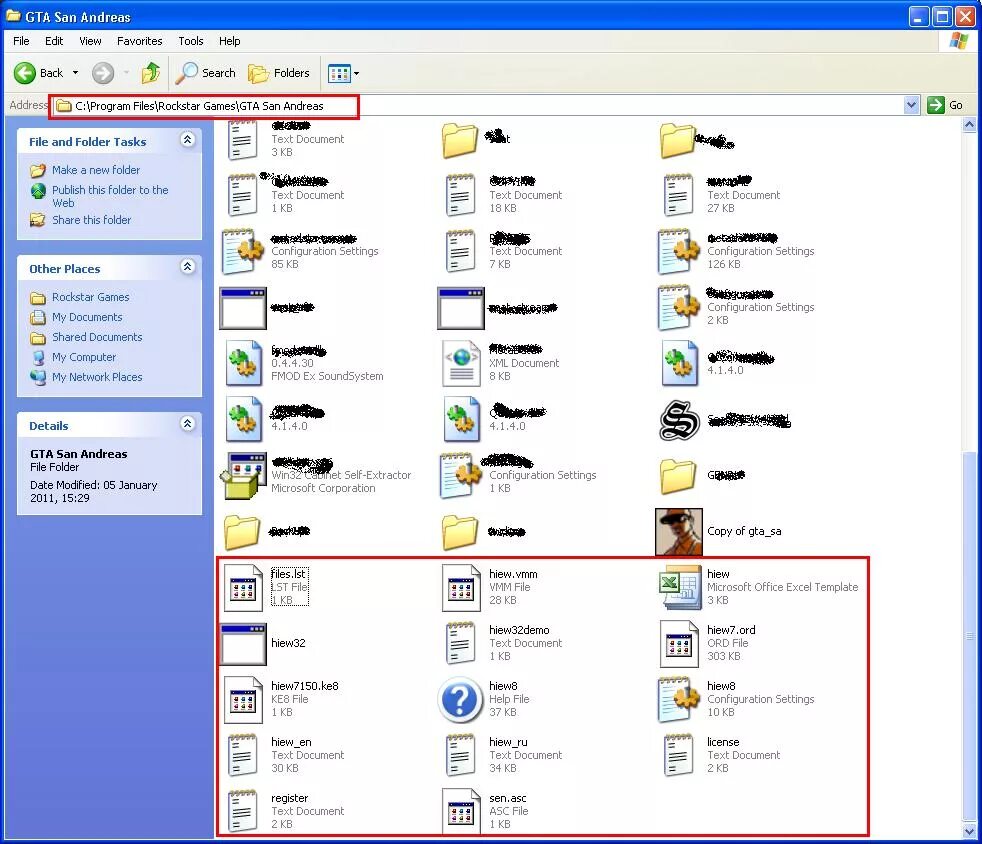The height and width of the screenshot is (844, 982).
Task: Go up one folder level
Action: point(150,73)
